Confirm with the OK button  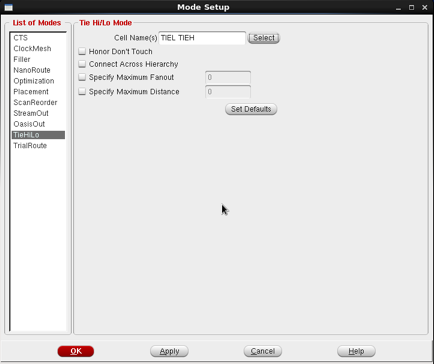pos(76,351)
